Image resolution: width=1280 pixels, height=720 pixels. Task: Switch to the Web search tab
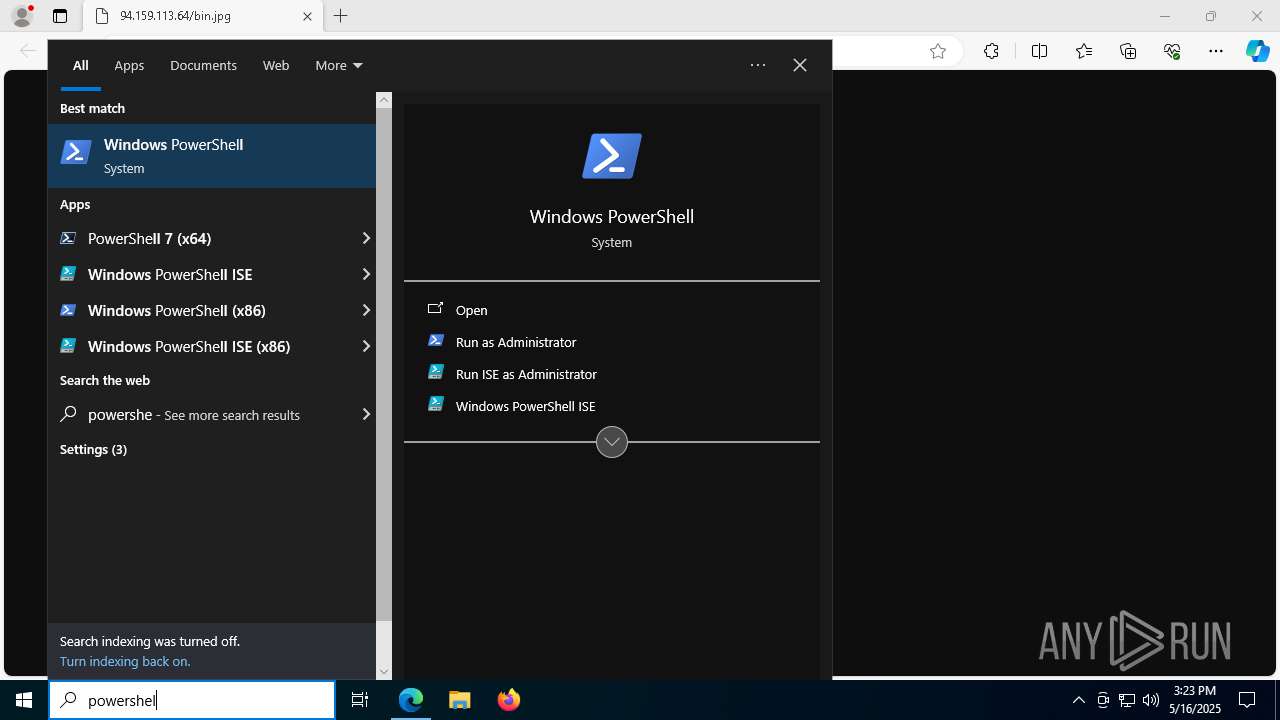(276, 65)
